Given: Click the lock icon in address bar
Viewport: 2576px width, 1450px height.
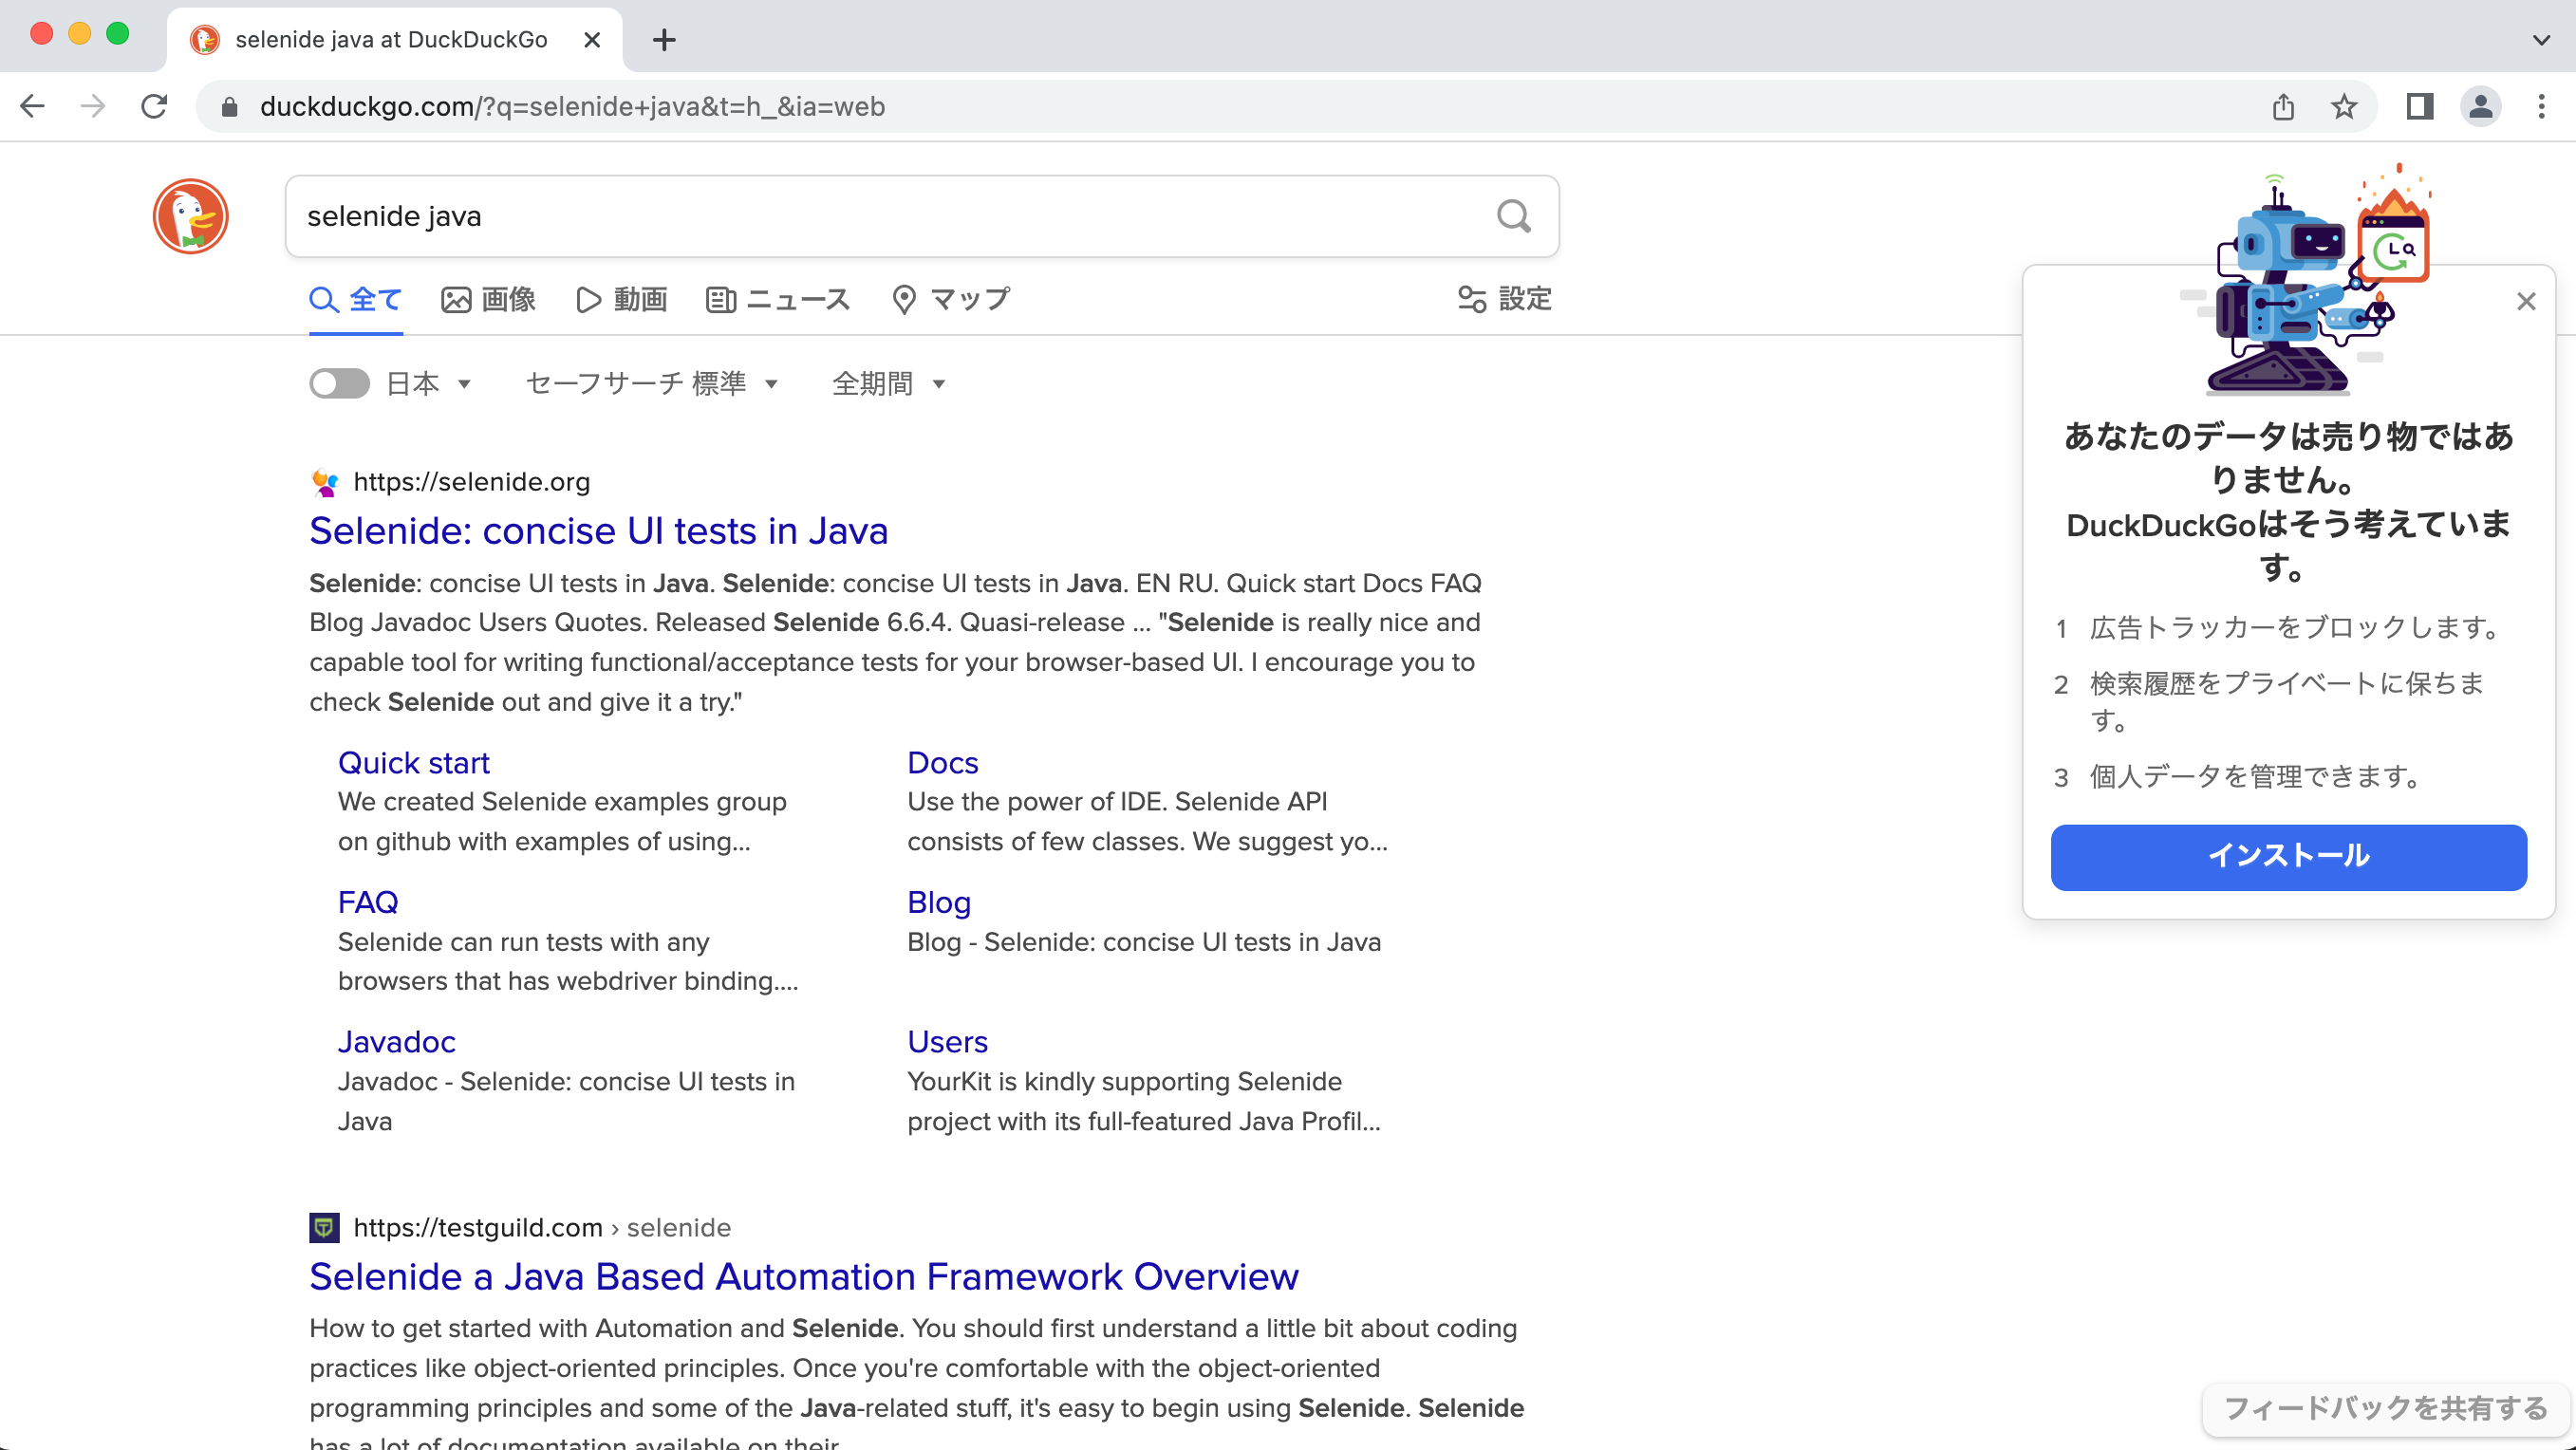Looking at the screenshot, I should (x=229, y=107).
